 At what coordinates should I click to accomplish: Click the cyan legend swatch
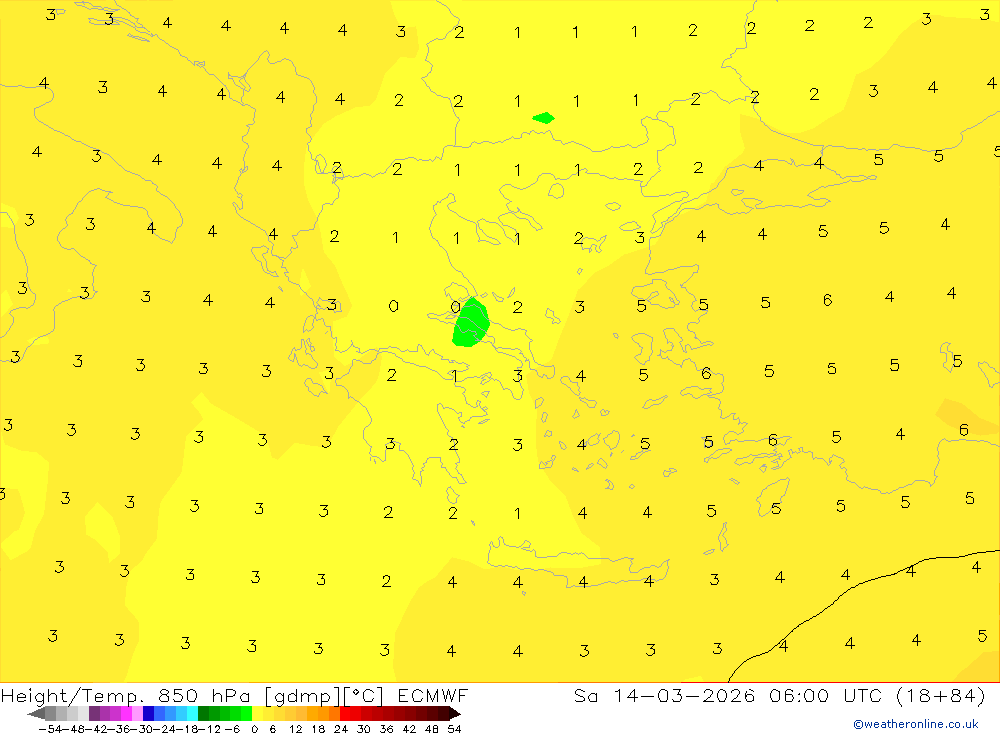click(192, 713)
